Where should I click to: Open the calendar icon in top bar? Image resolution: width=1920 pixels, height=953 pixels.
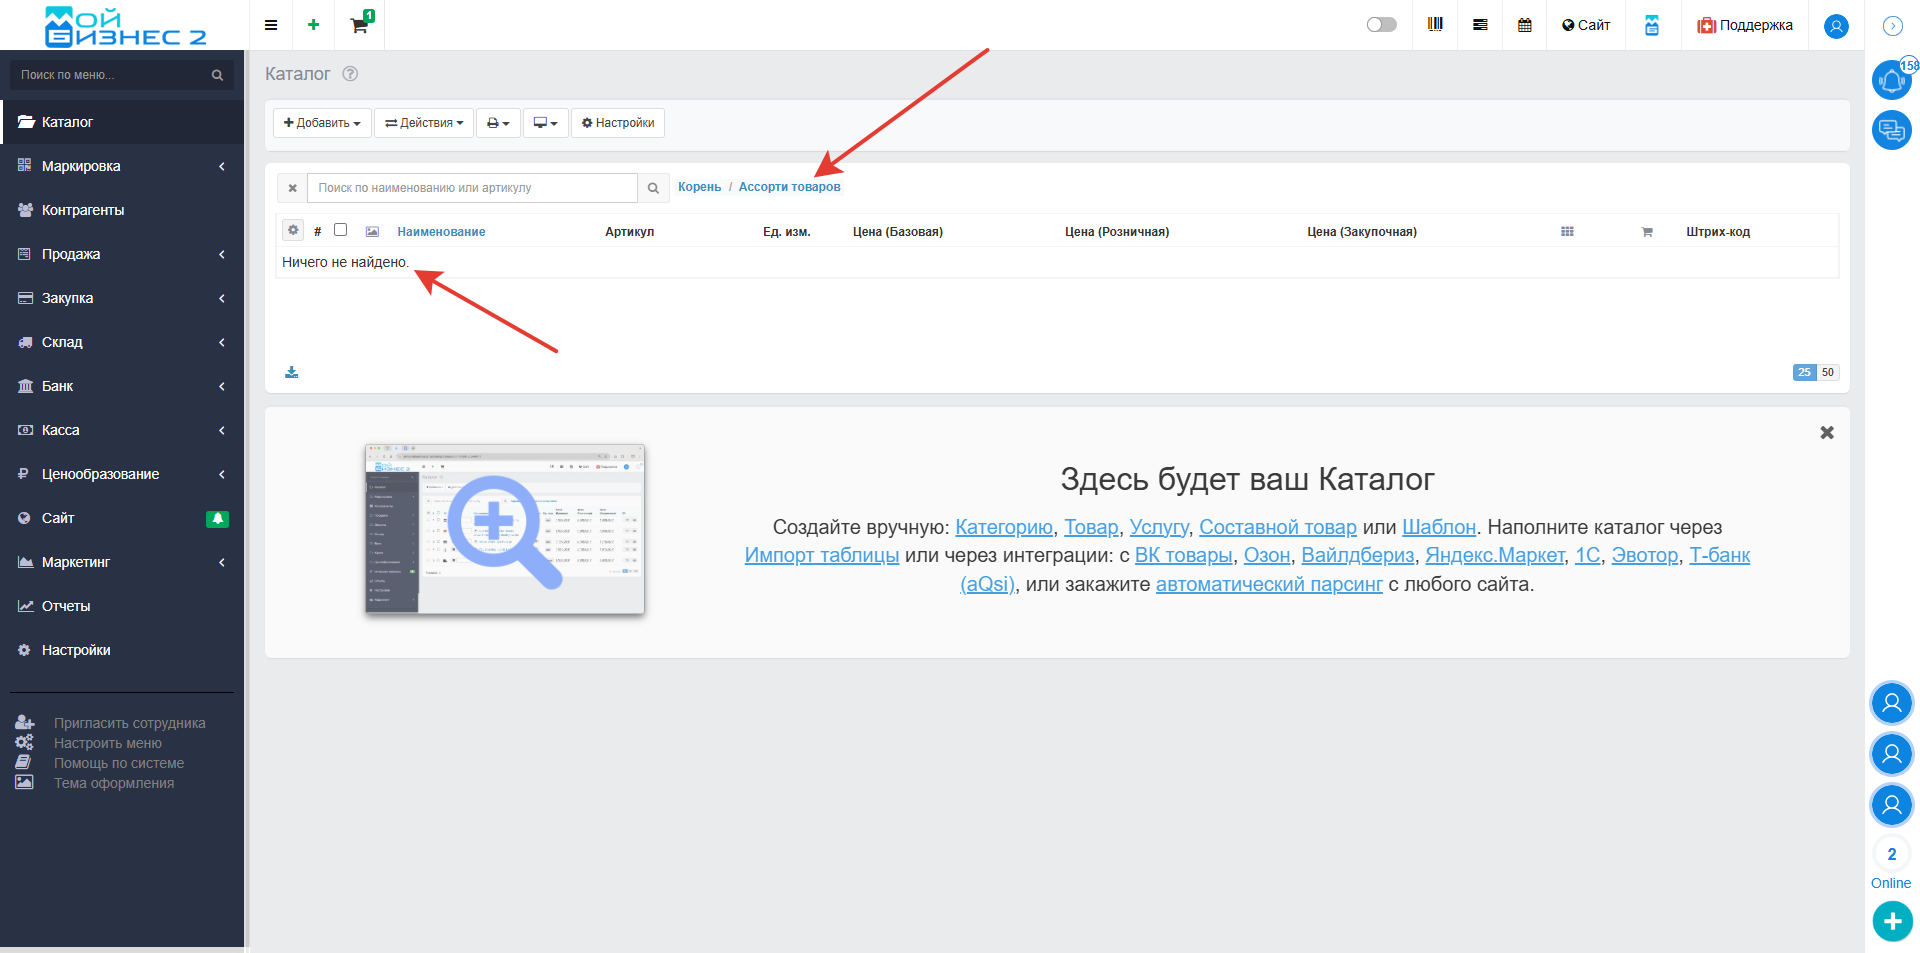(1524, 25)
